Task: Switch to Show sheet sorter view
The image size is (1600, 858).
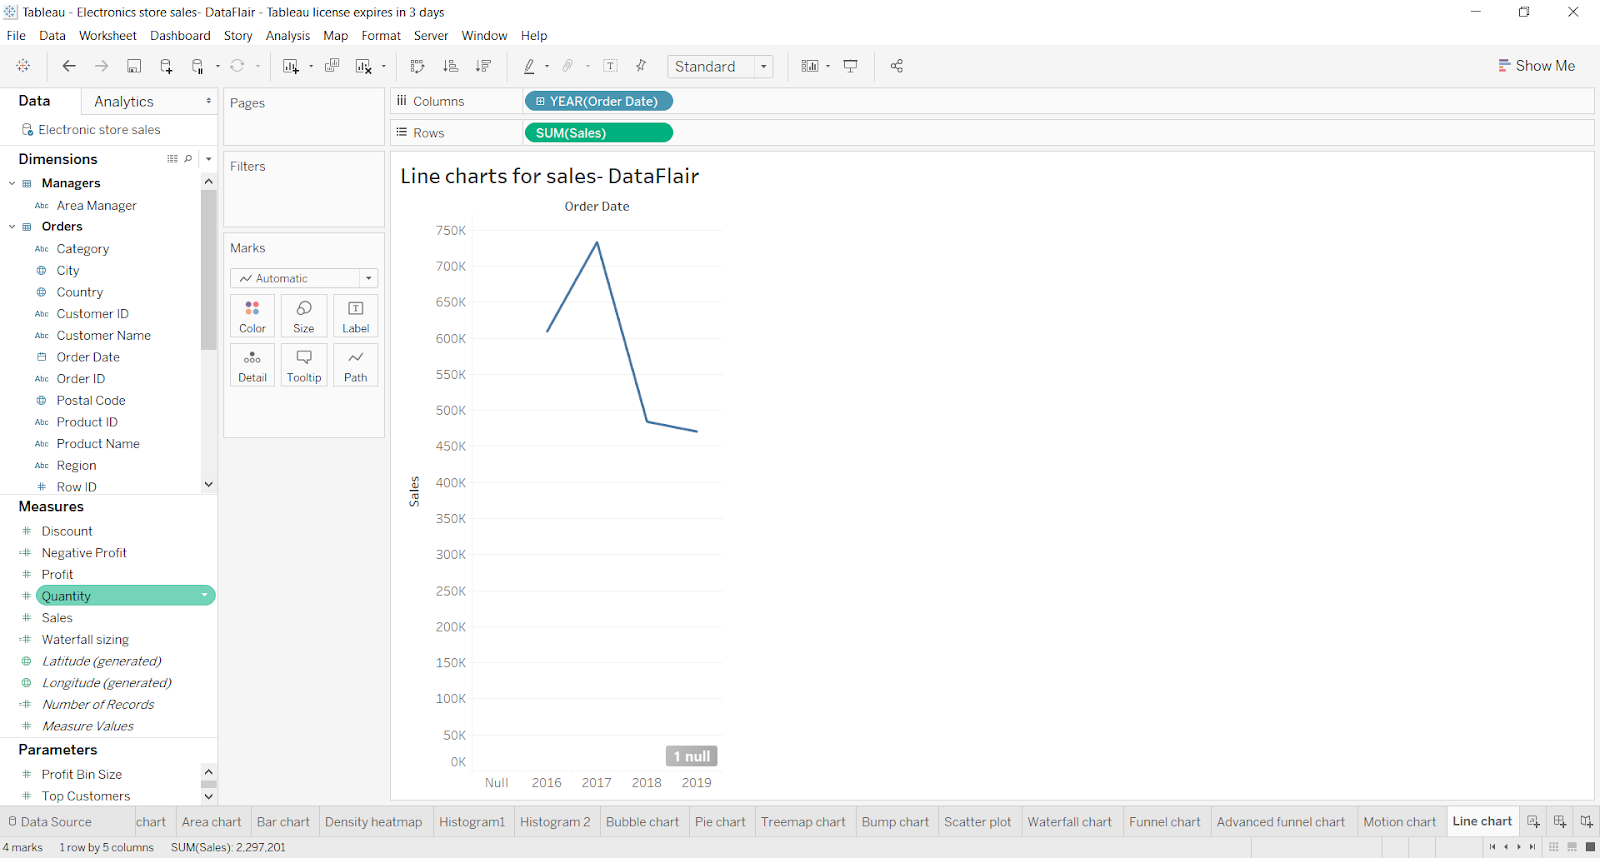Action: tap(1553, 847)
